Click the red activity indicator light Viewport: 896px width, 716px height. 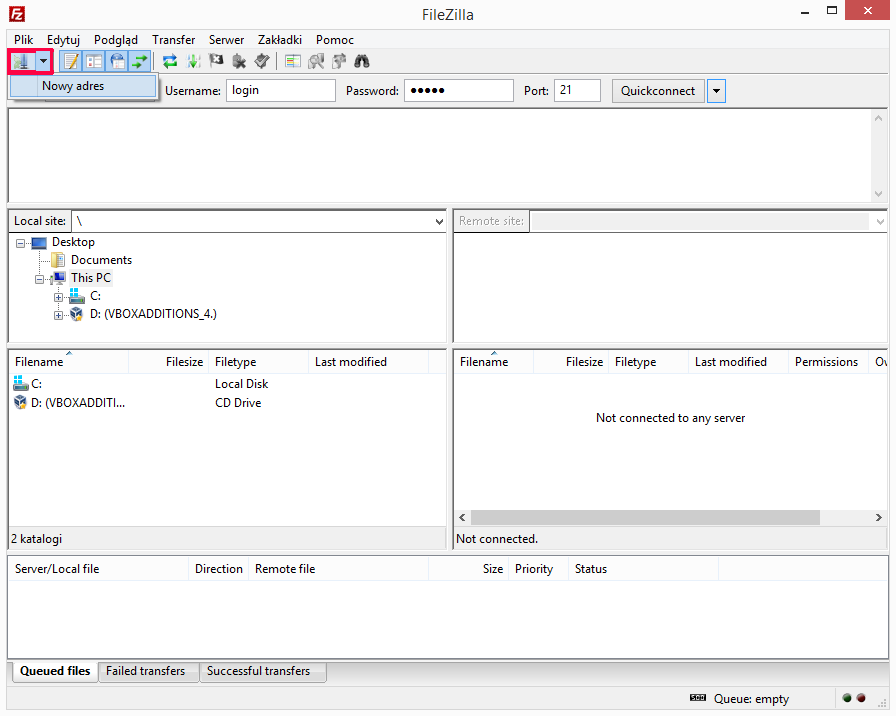[x=861, y=698]
